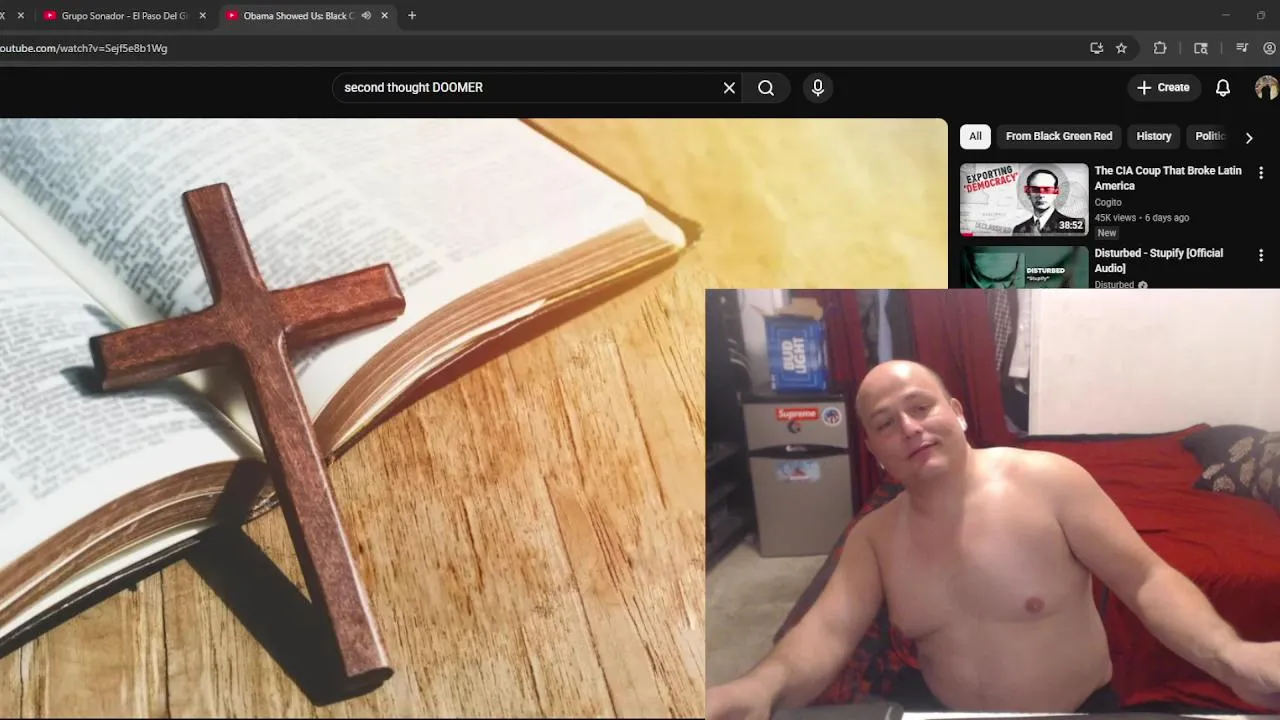The height and width of the screenshot is (720, 1280).
Task: Restore the browser window size
Action: tap(1261, 15)
